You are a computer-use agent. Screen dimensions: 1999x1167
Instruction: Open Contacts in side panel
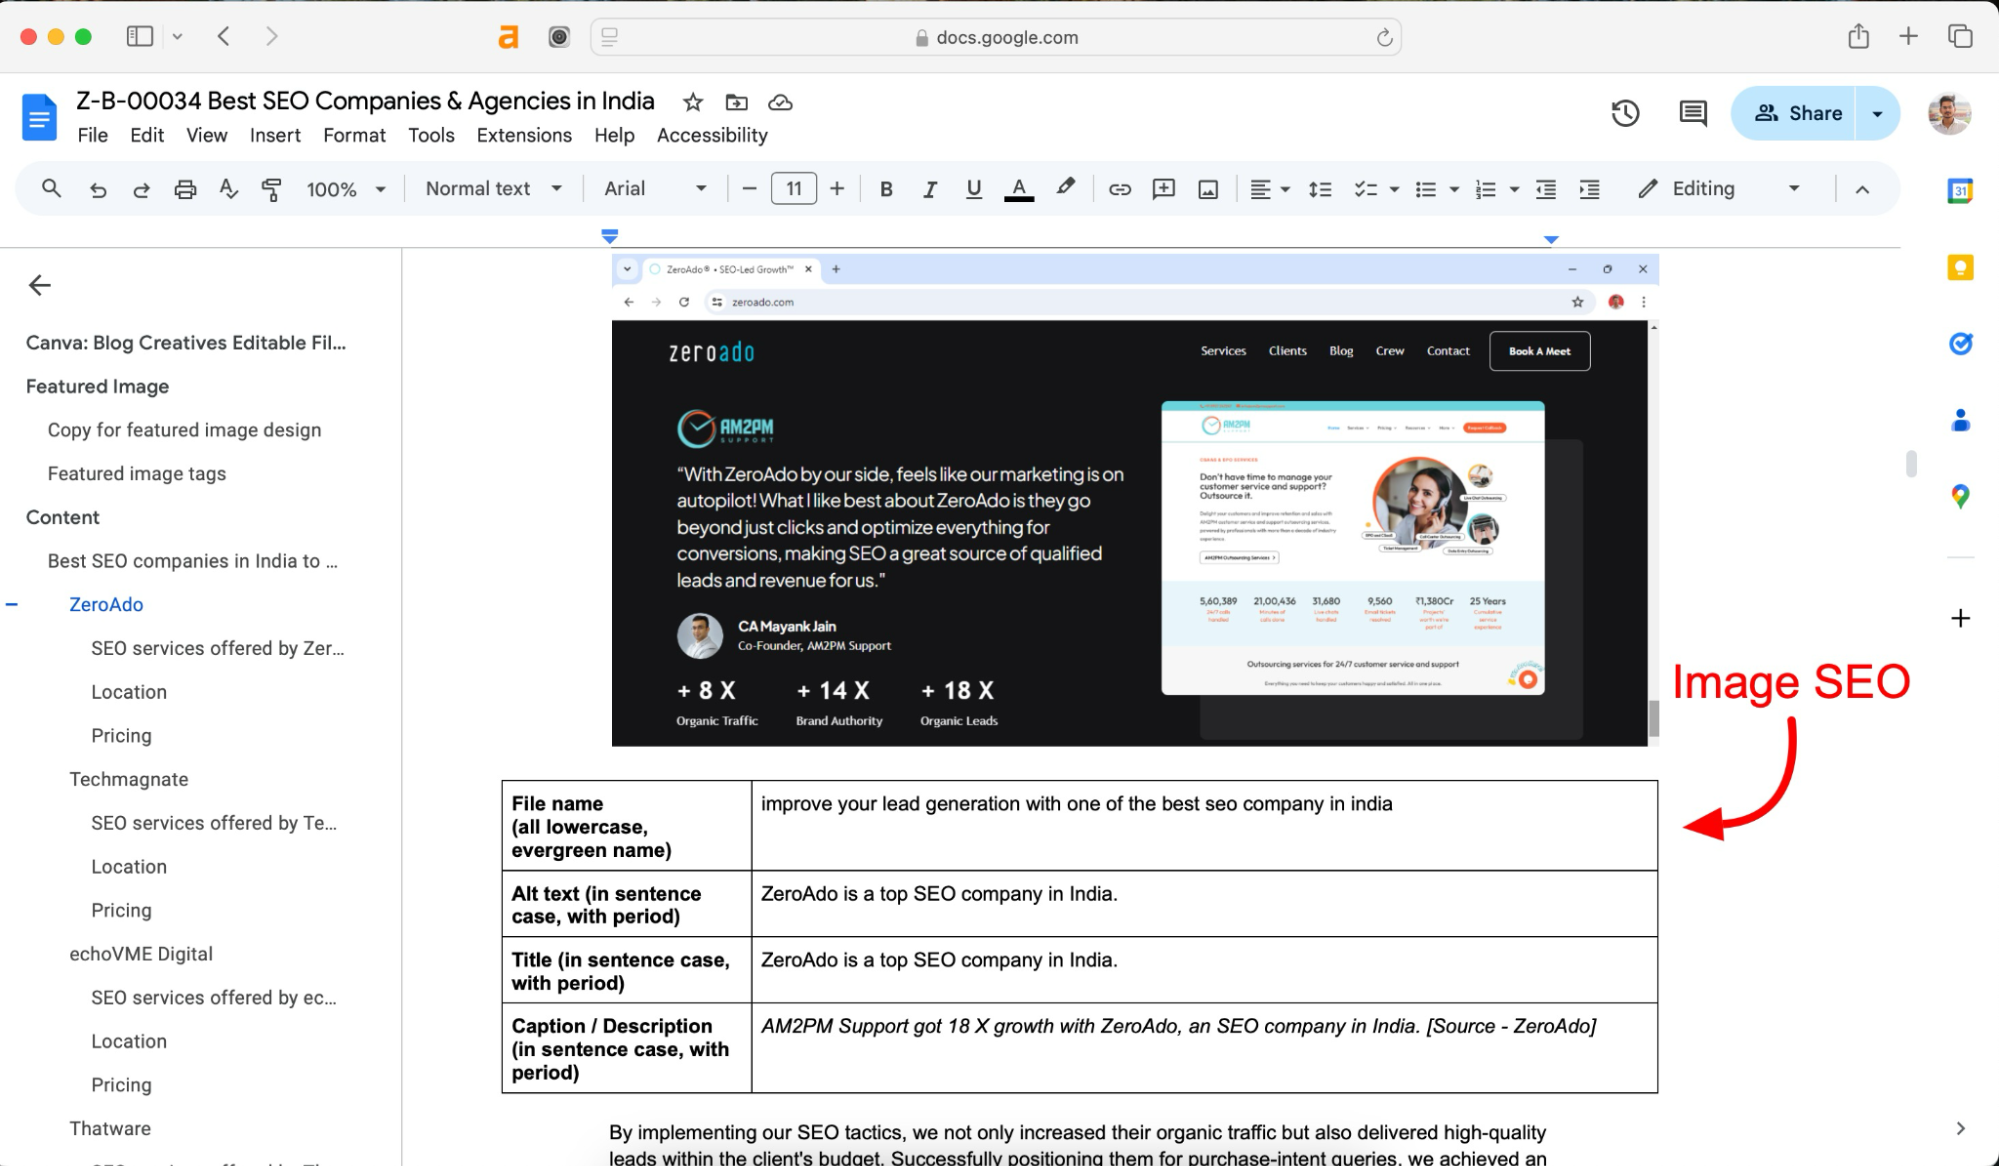(x=1960, y=420)
